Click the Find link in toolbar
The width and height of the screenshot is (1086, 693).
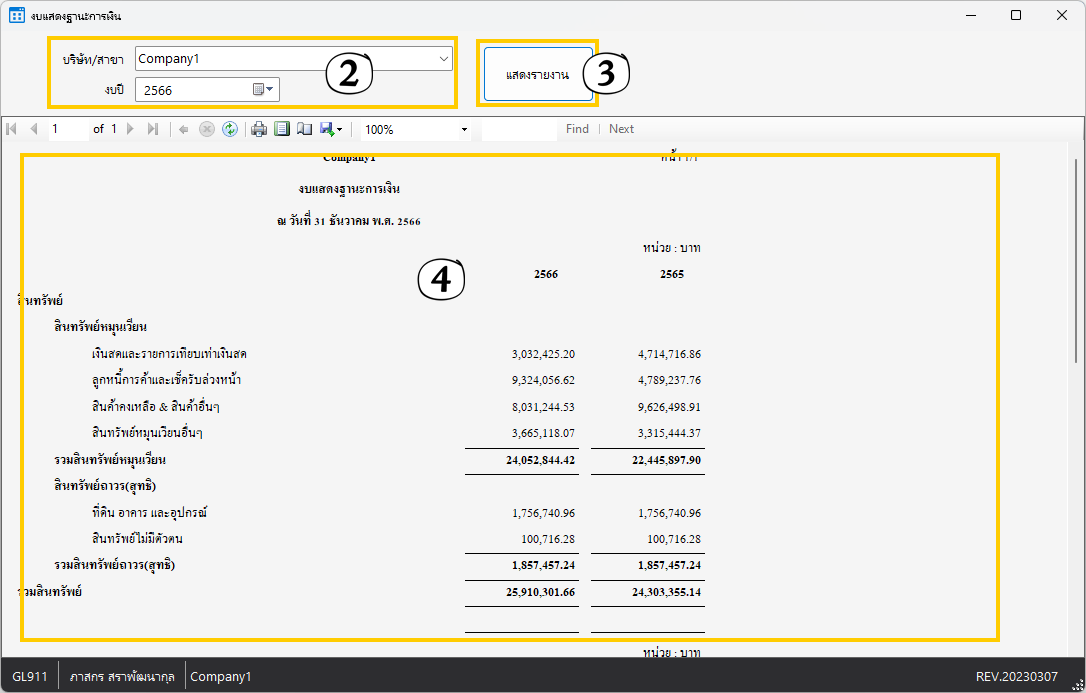(577, 129)
